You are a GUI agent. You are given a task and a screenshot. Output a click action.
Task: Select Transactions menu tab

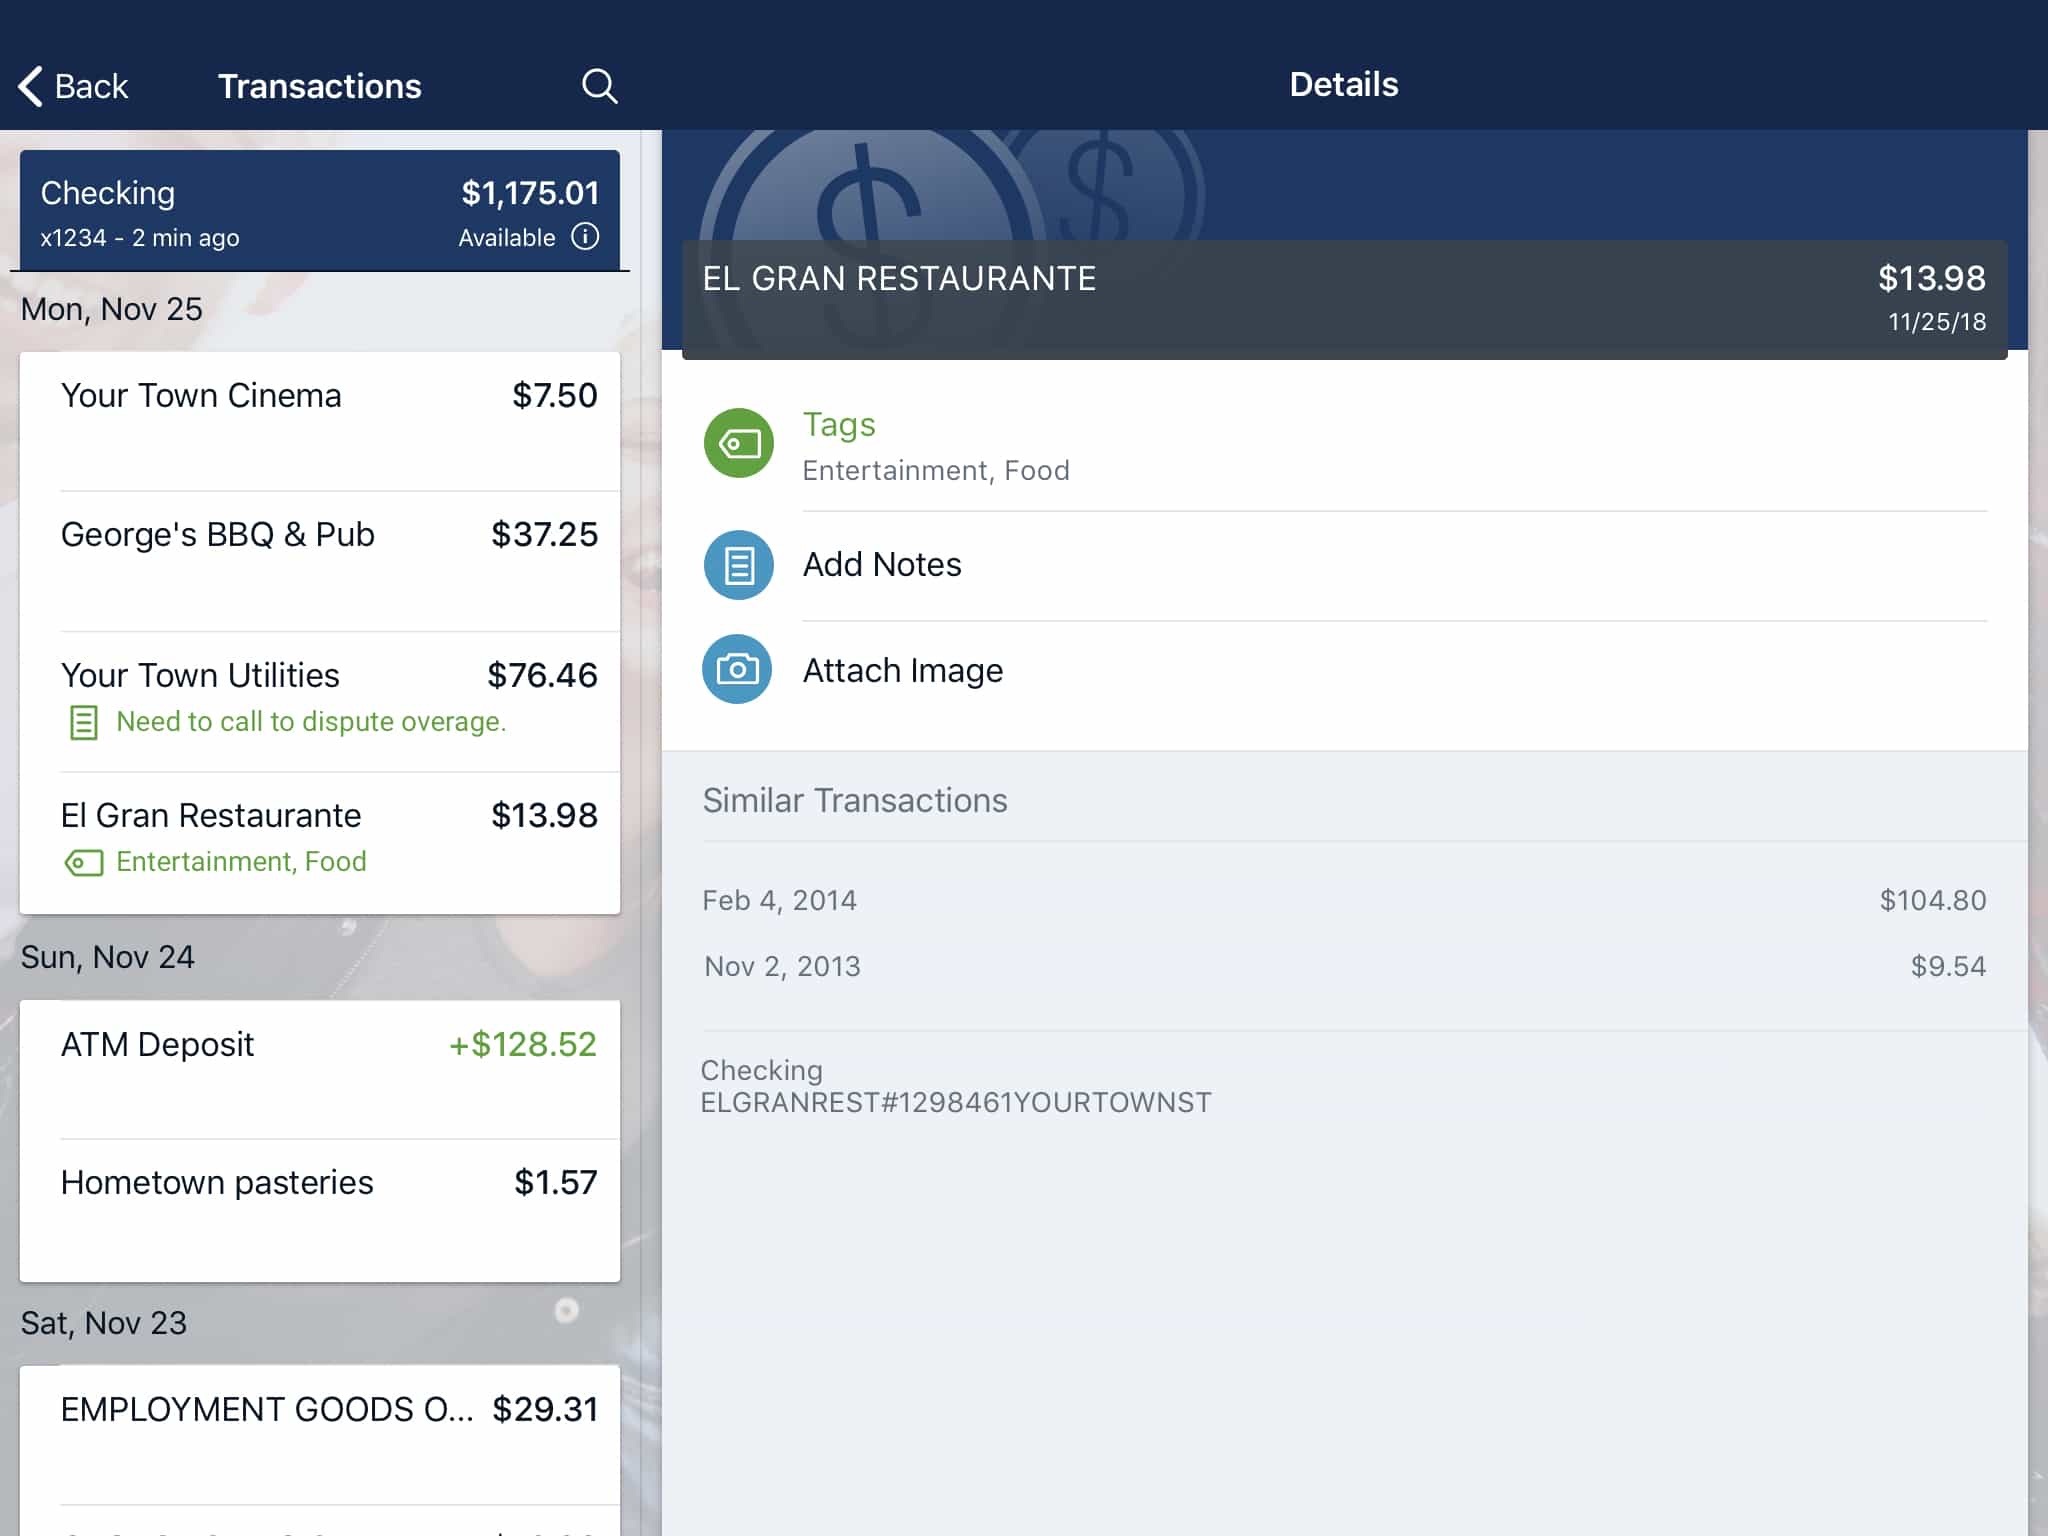click(x=319, y=86)
